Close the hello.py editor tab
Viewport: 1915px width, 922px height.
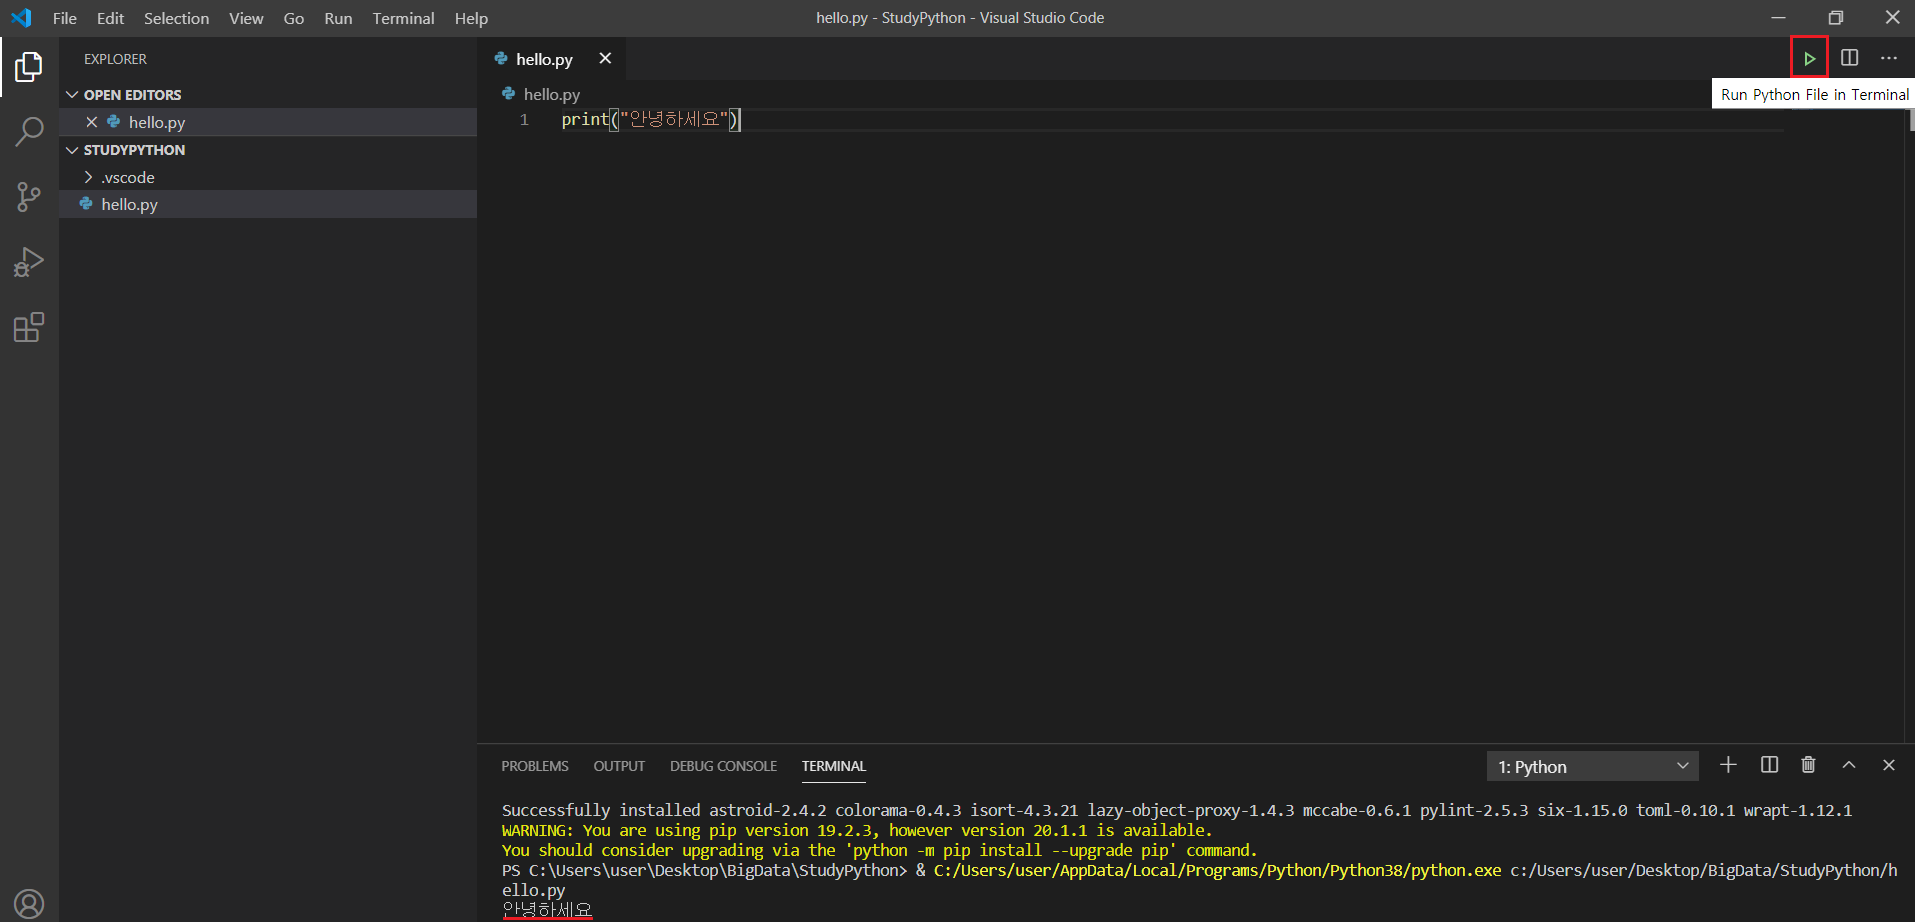[605, 58]
